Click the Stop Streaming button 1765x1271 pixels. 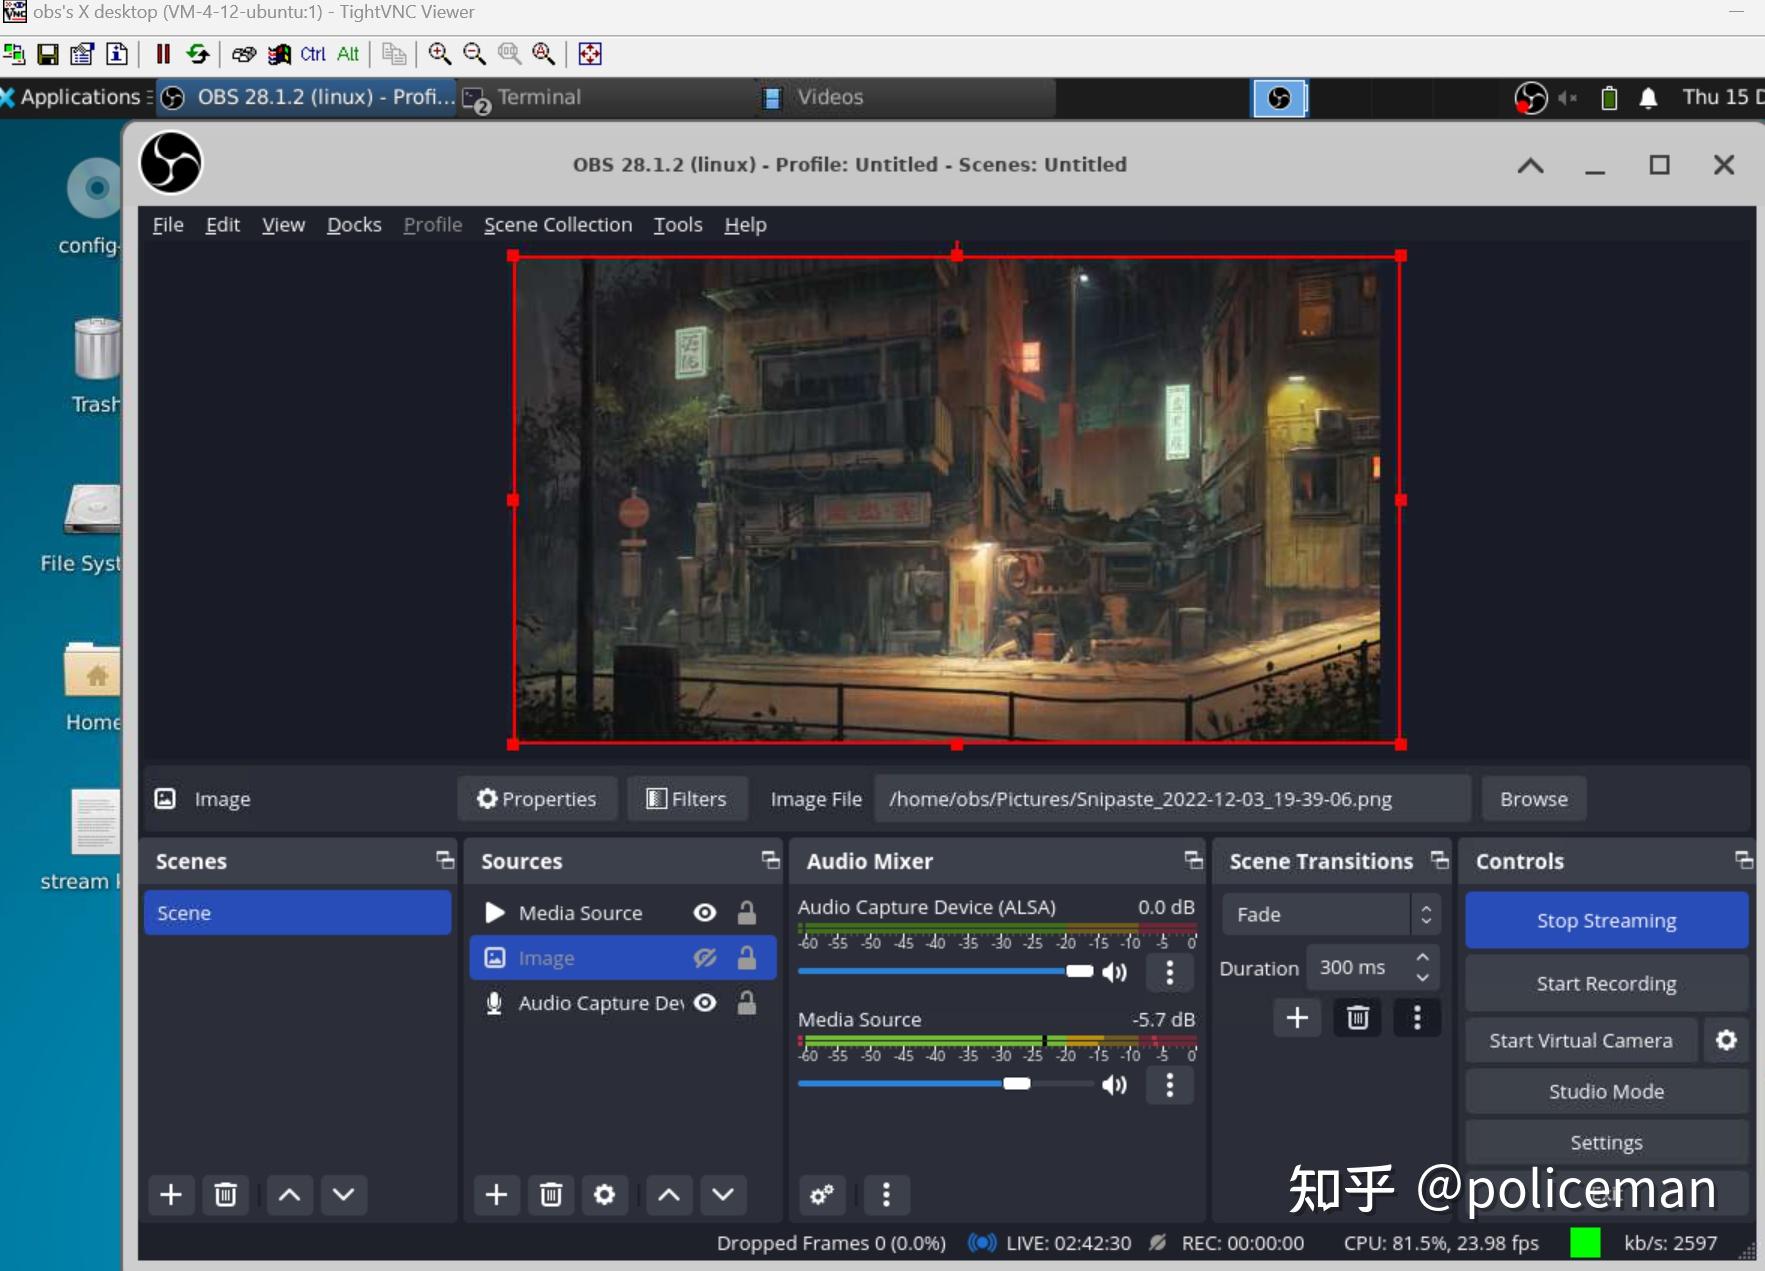click(x=1606, y=920)
